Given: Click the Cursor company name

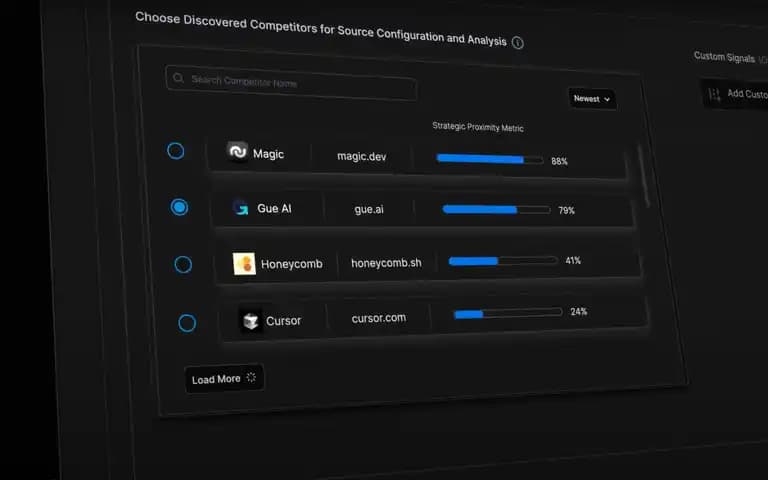Looking at the screenshot, I should point(284,321).
